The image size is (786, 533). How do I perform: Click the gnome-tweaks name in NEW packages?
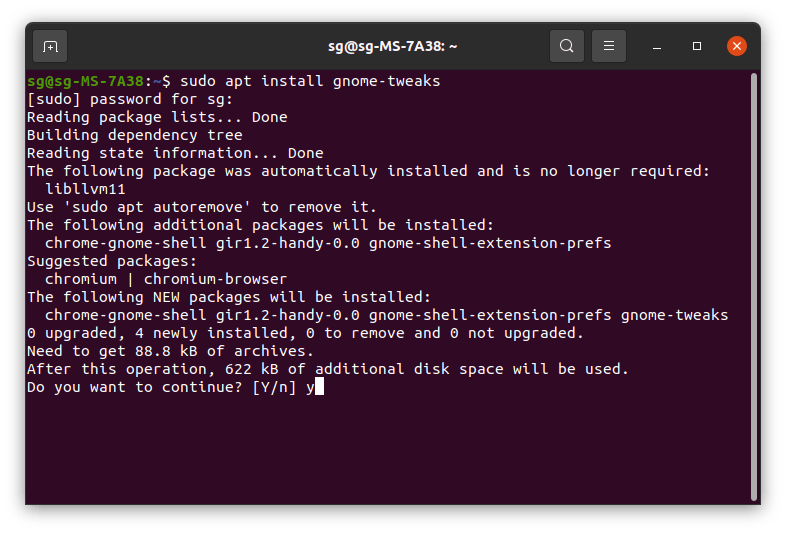(674, 315)
